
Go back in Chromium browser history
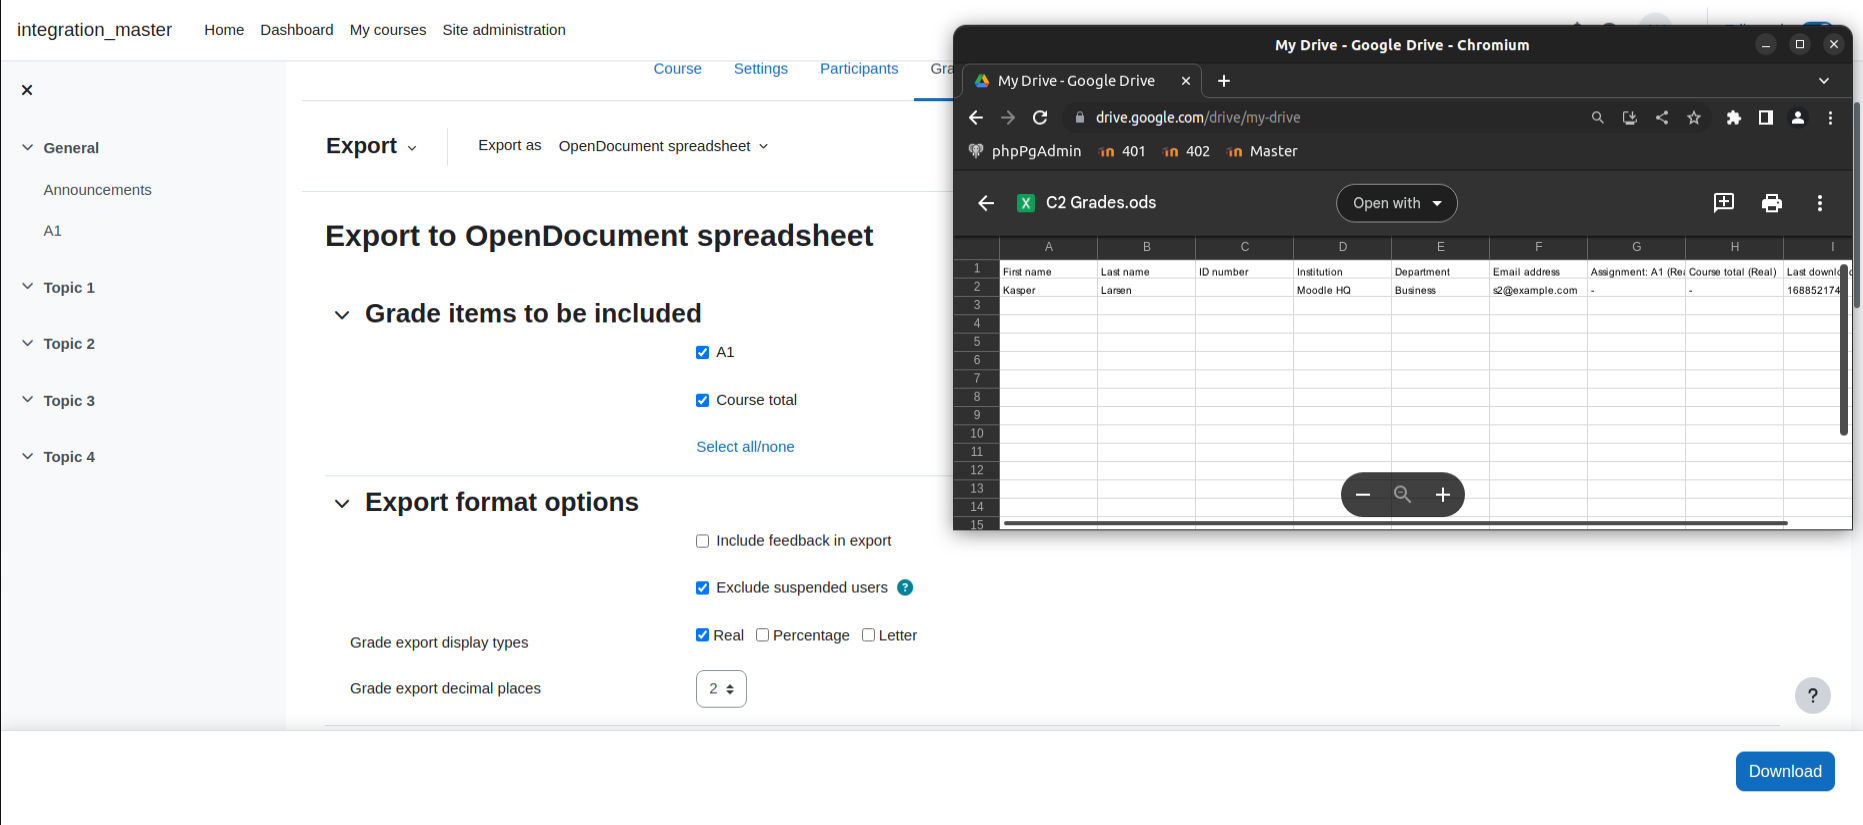(976, 118)
